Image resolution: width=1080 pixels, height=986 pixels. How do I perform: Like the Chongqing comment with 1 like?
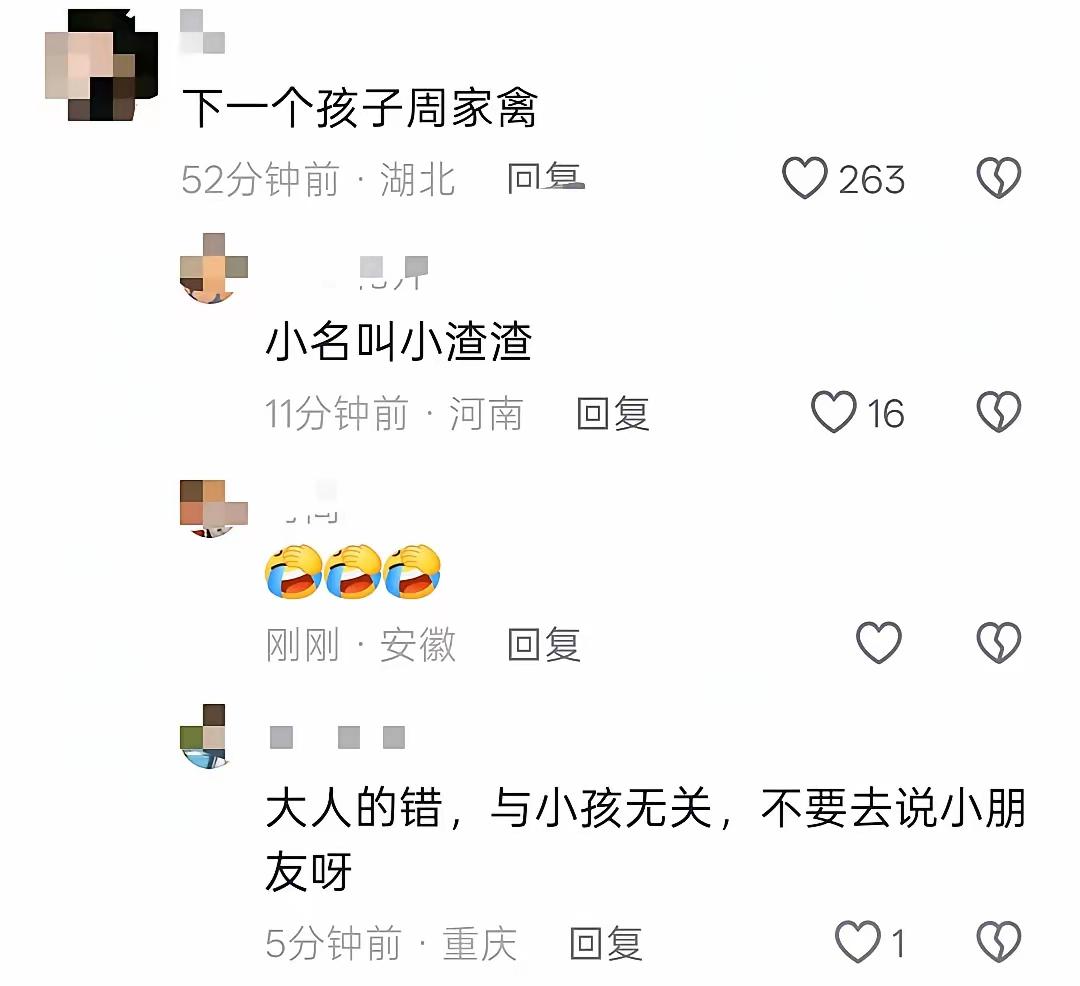pyautogui.click(x=858, y=942)
